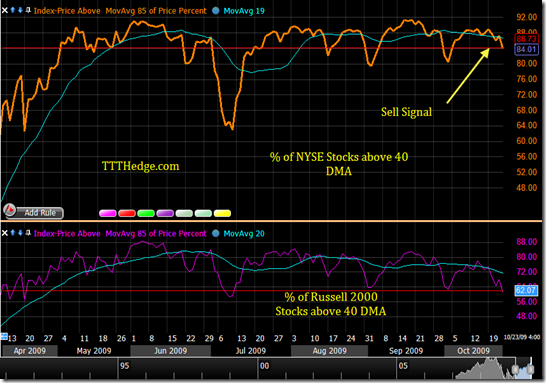Image resolution: width=546 pixels, height=383 pixels.
Task: Select the pale gray-green color swatch
Action: click(184, 213)
